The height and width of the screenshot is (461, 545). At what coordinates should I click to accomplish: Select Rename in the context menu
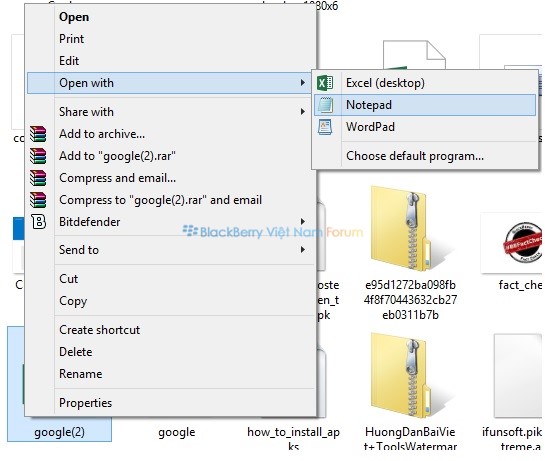[81, 374]
